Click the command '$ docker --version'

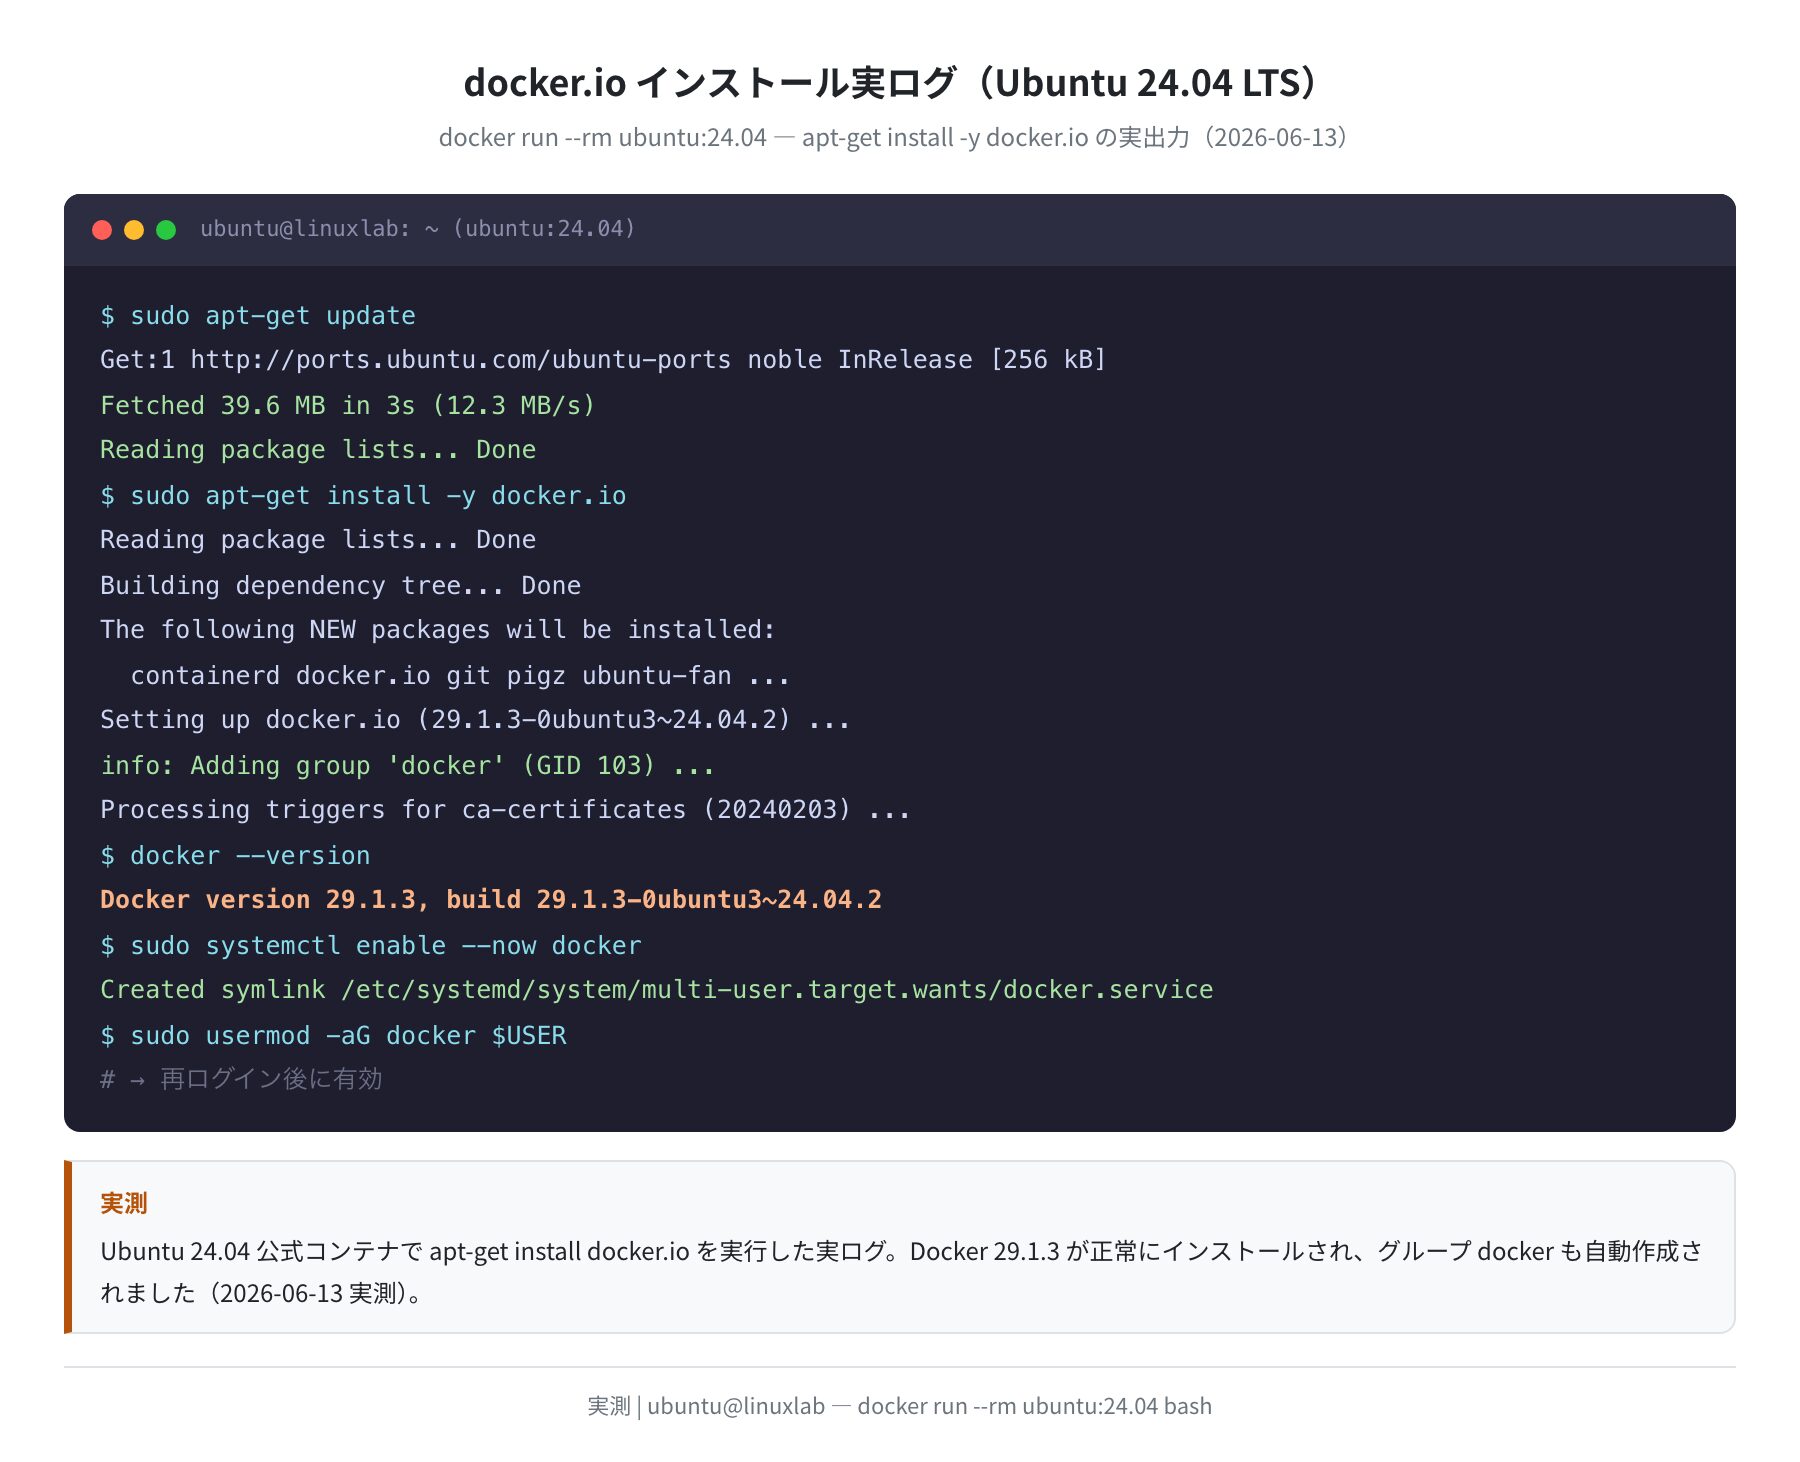pyautogui.click(x=235, y=856)
